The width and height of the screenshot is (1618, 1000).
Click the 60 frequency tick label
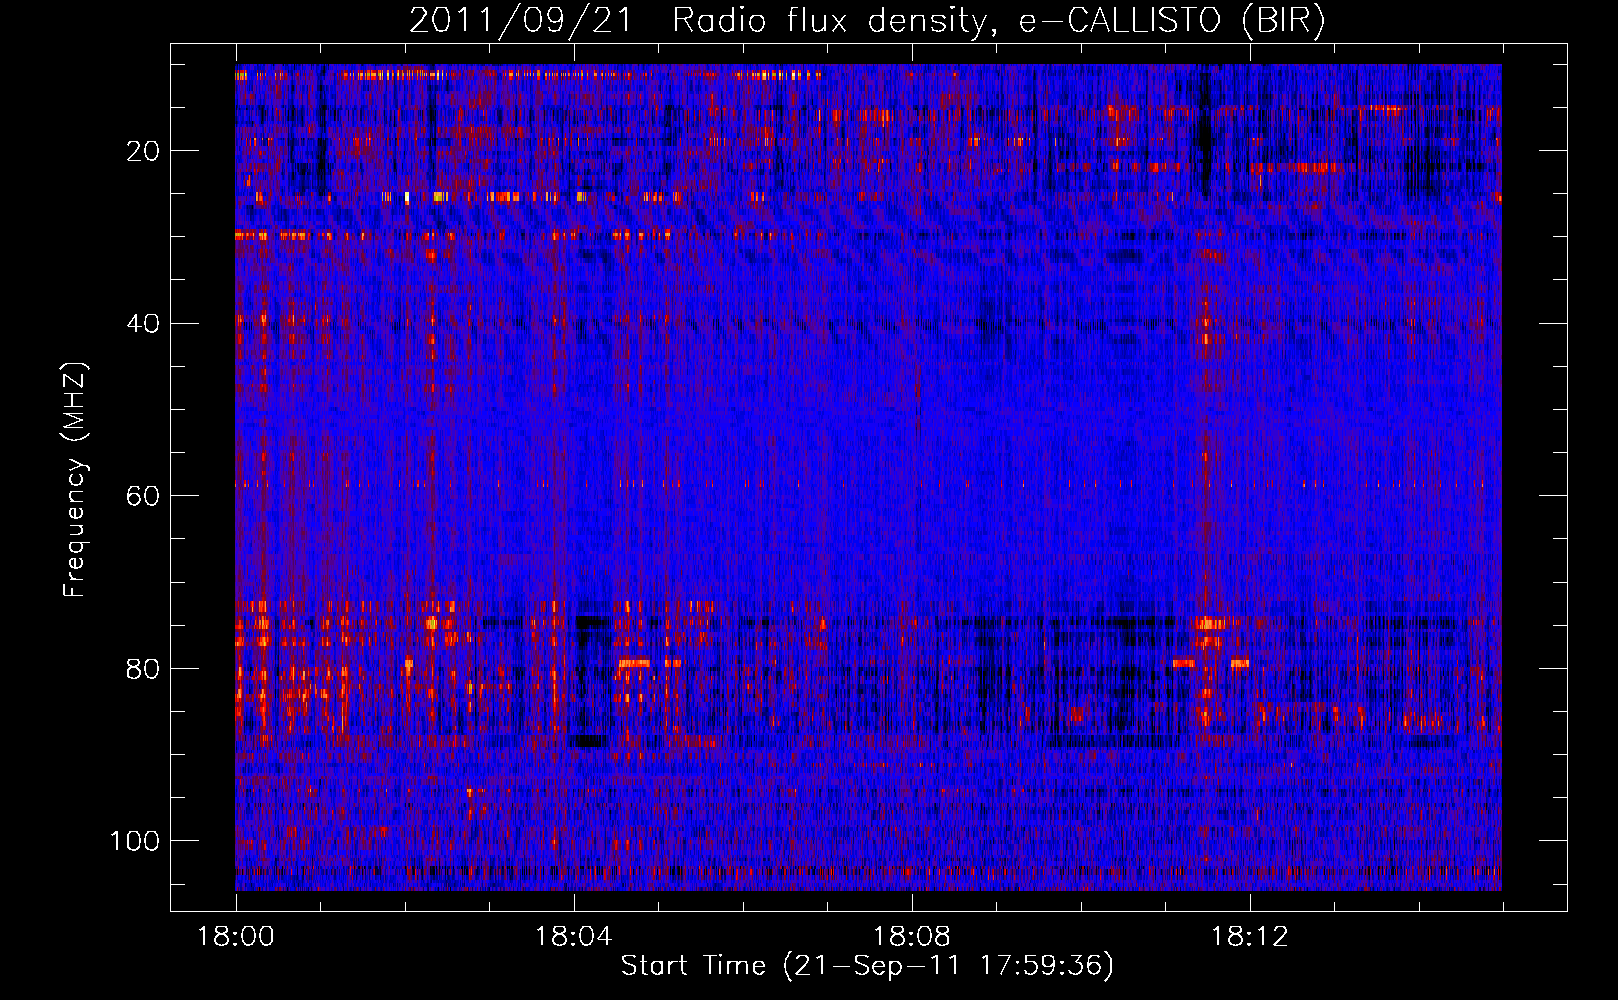tap(145, 496)
